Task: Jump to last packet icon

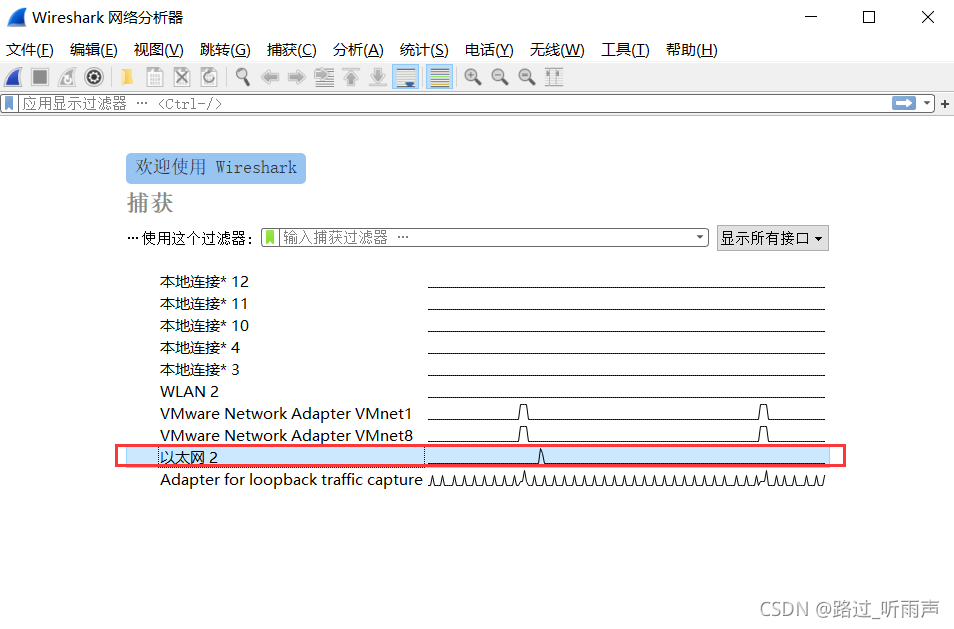Action: [378, 77]
